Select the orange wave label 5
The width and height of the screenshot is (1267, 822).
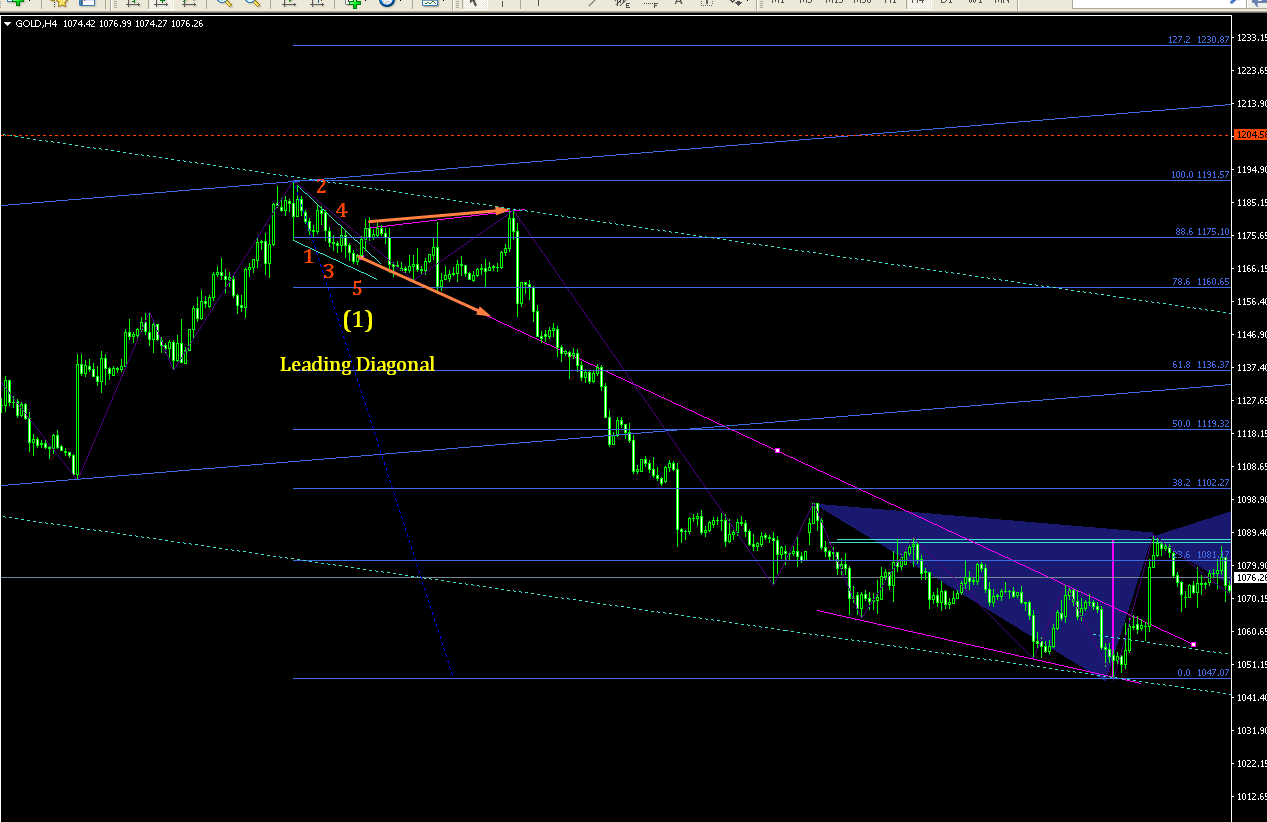pos(357,289)
